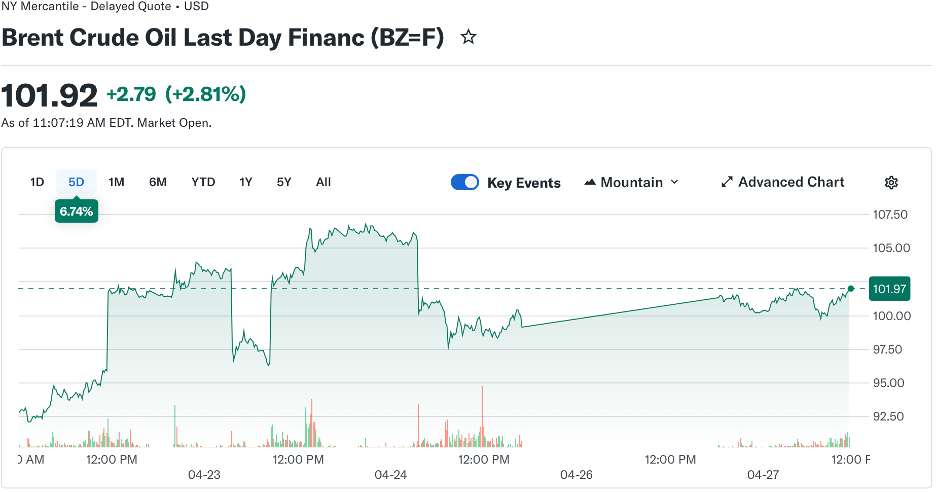Click the 6.74% performance badge

[76, 211]
